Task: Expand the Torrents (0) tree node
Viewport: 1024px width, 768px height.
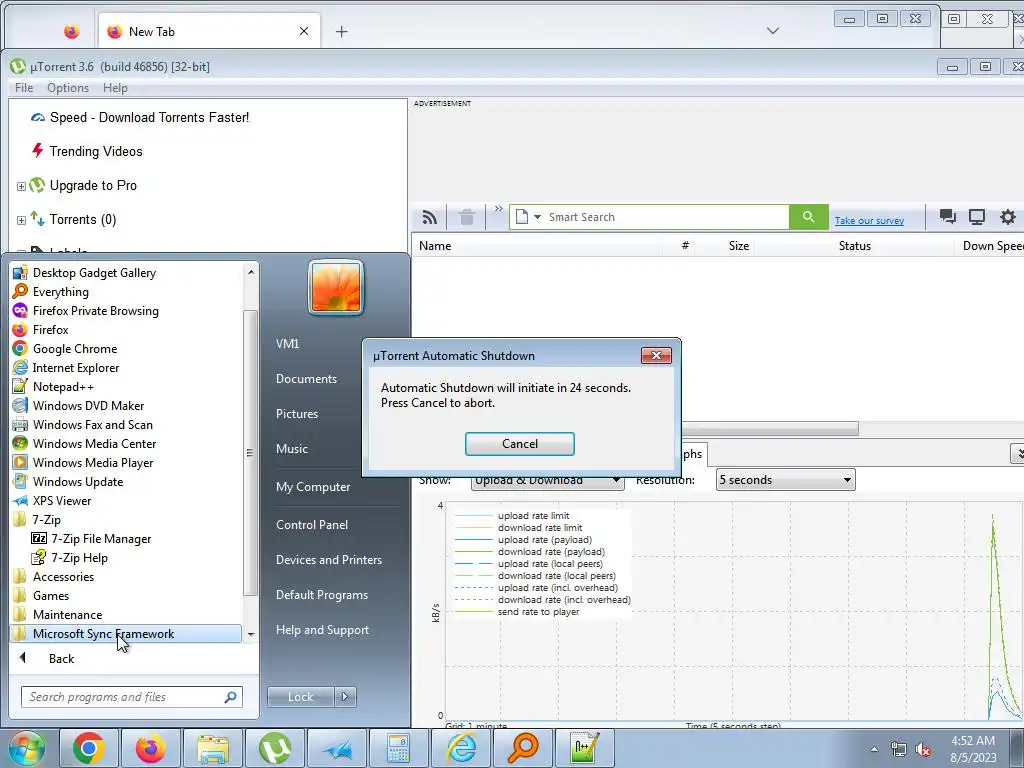Action: click(21, 220)
